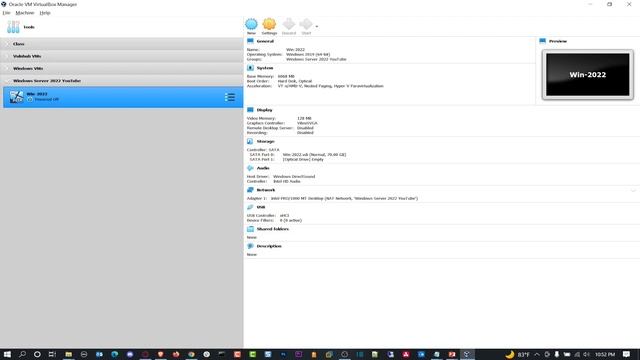Open the Tools entry in the left pane

click(x=122, y=27)
